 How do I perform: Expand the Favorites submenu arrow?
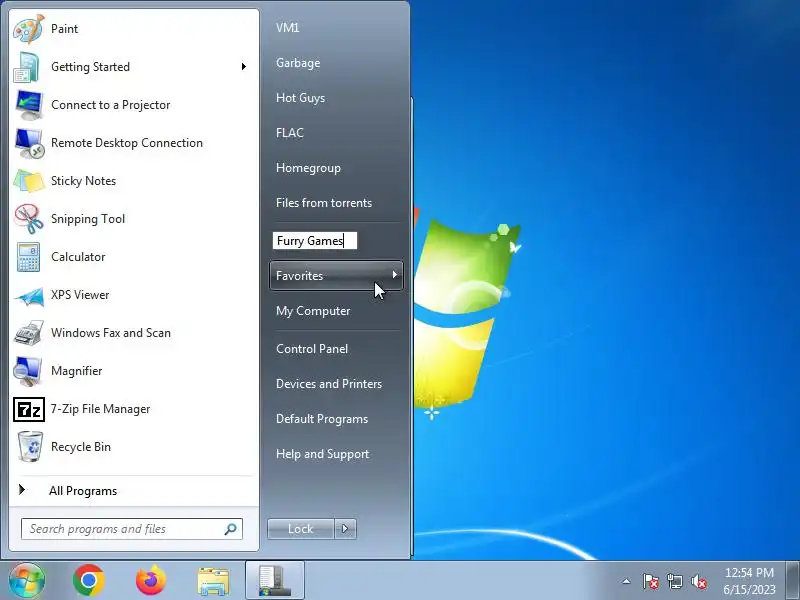(x=394, y=275)
